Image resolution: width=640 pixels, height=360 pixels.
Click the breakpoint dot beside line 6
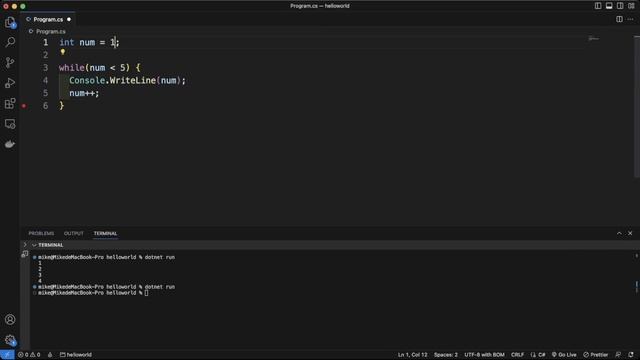coord(24,106)
